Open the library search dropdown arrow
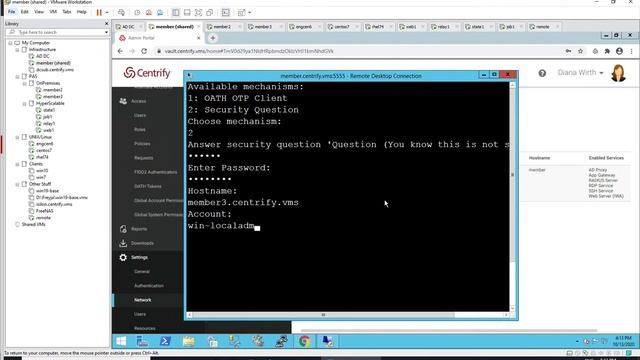640x360 pixels. point(106,32)
